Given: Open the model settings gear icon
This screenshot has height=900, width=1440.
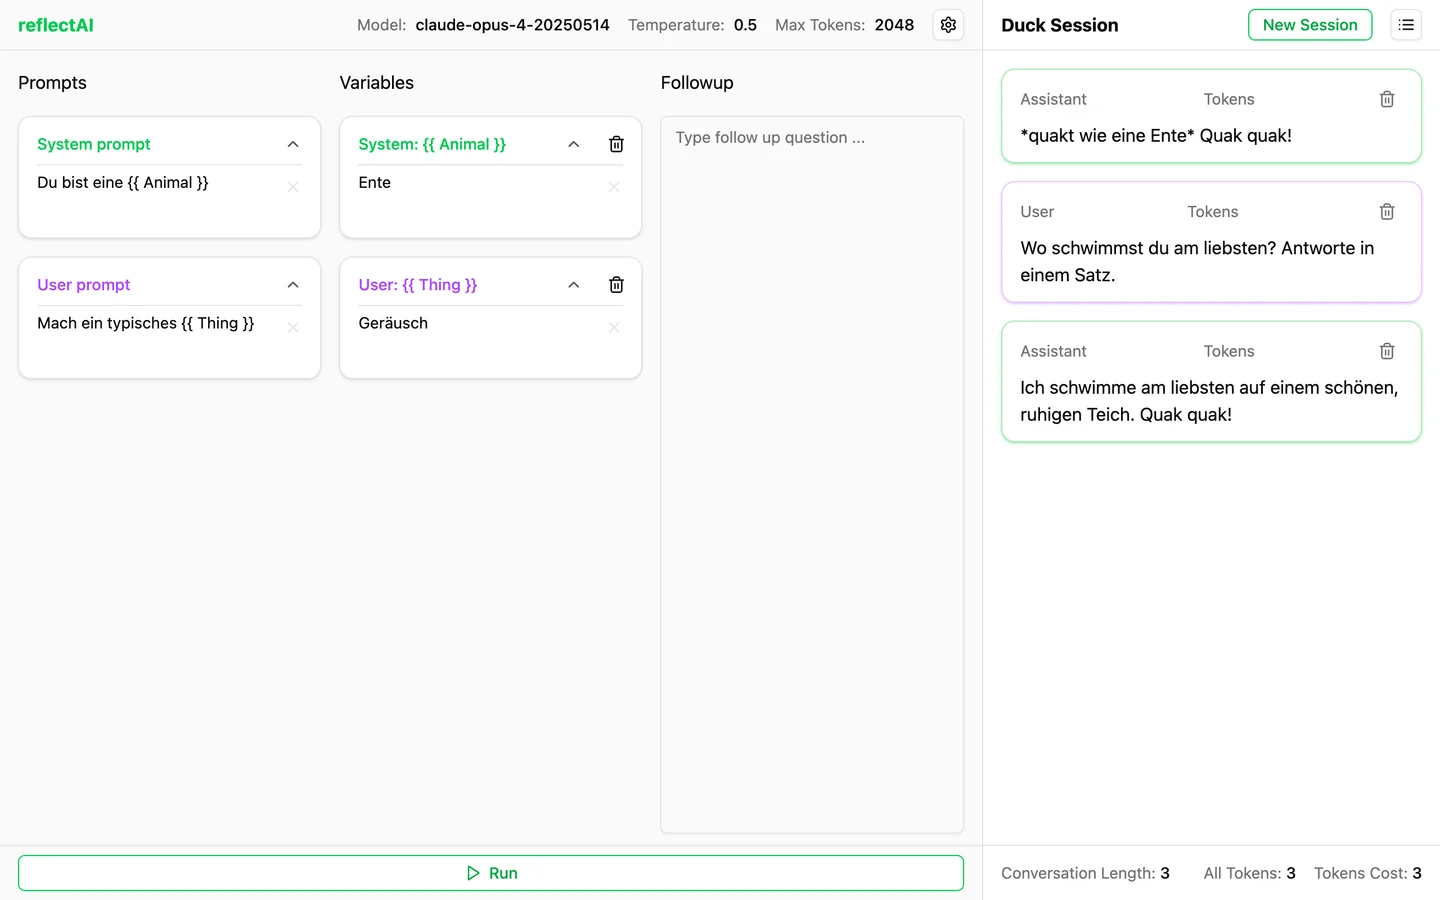Looking at the screenshot, I should [948, 25].
